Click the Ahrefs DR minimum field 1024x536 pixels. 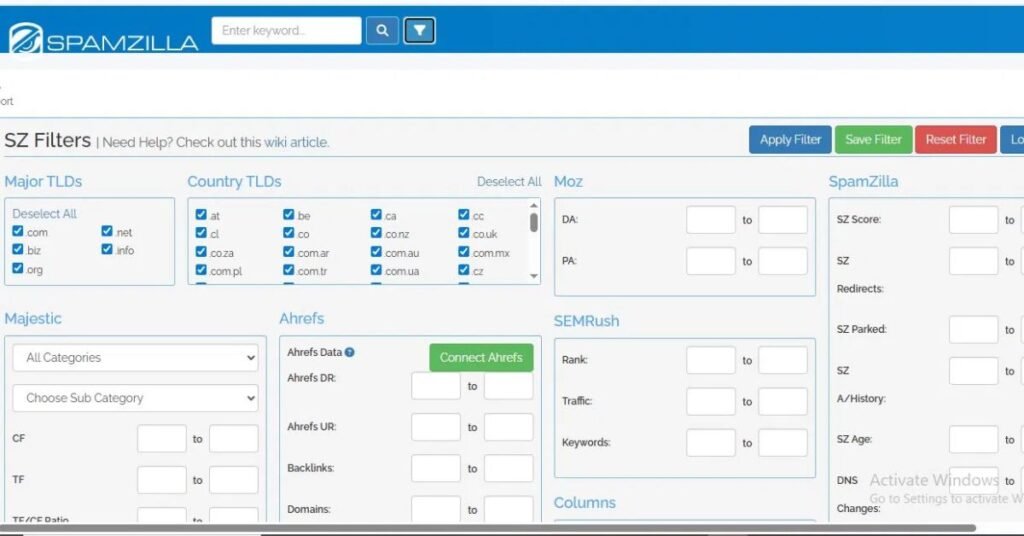pyautogui.click(x=436, y=386)
